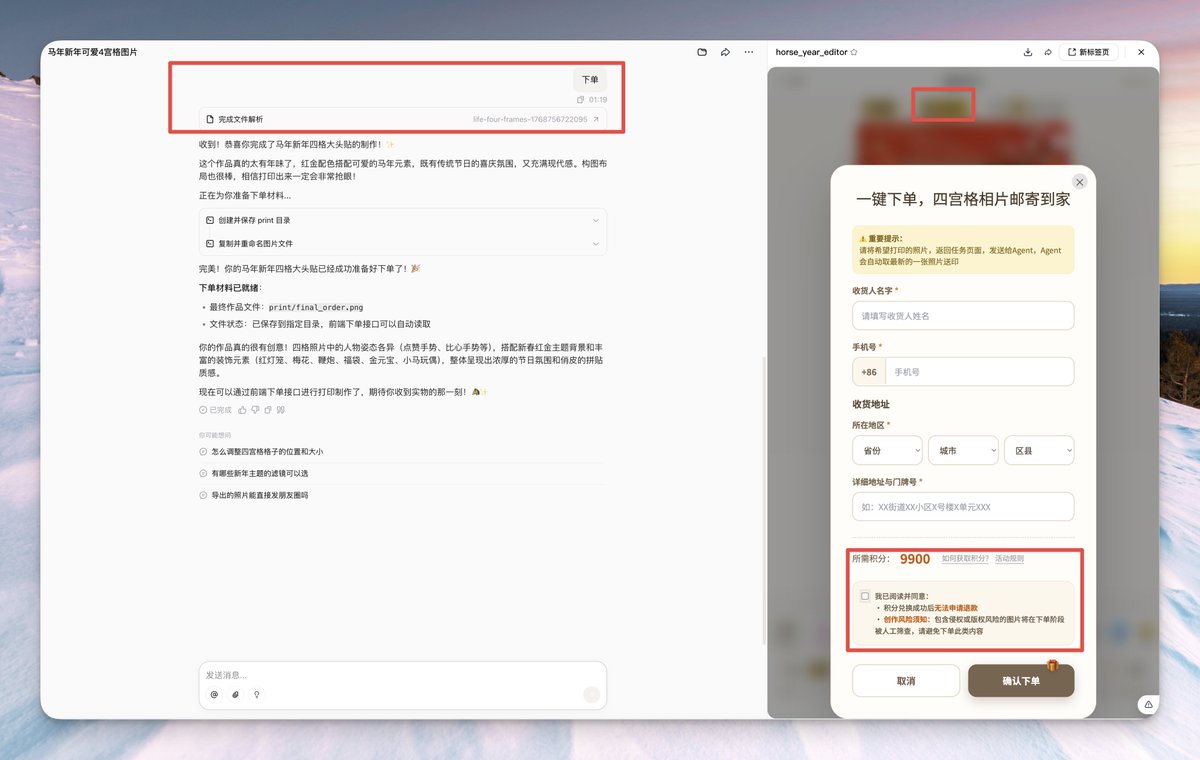Click the thumbs-up feedback icon
Image resolution: width=1200 pixels, height=760 pixels.
(243, 410)
